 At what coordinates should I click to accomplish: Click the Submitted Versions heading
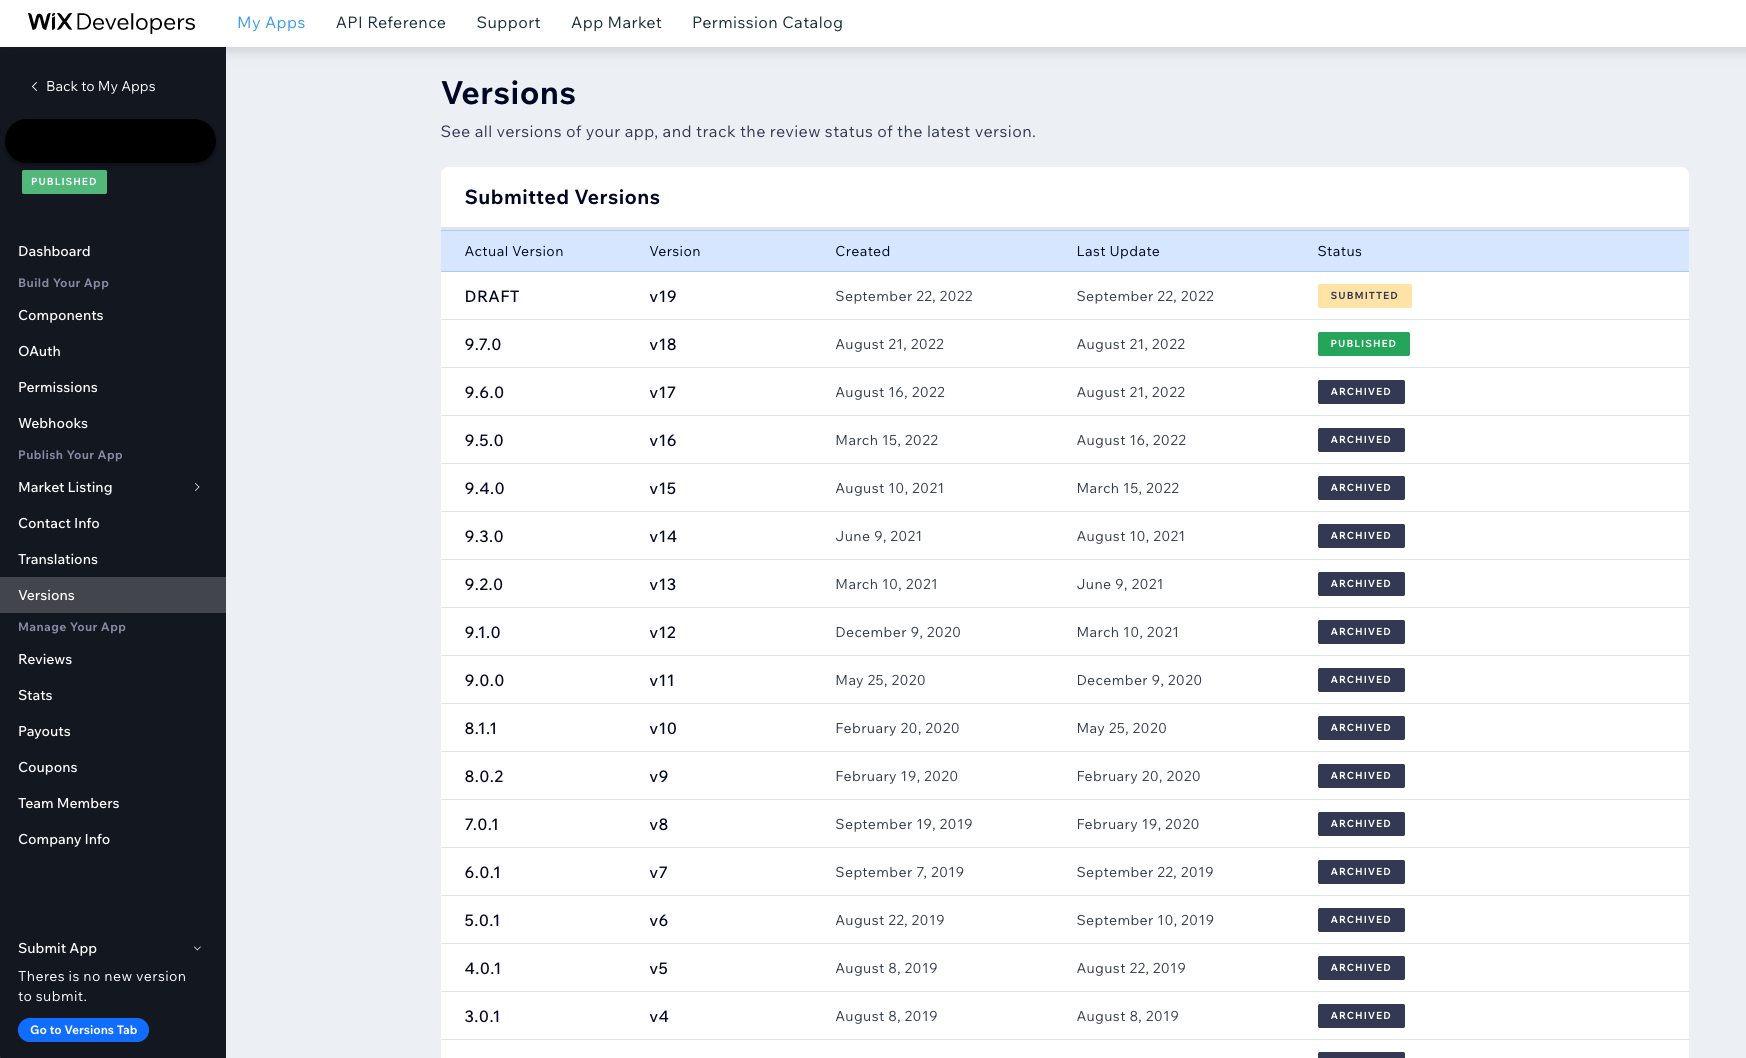[x=562, y=197]
